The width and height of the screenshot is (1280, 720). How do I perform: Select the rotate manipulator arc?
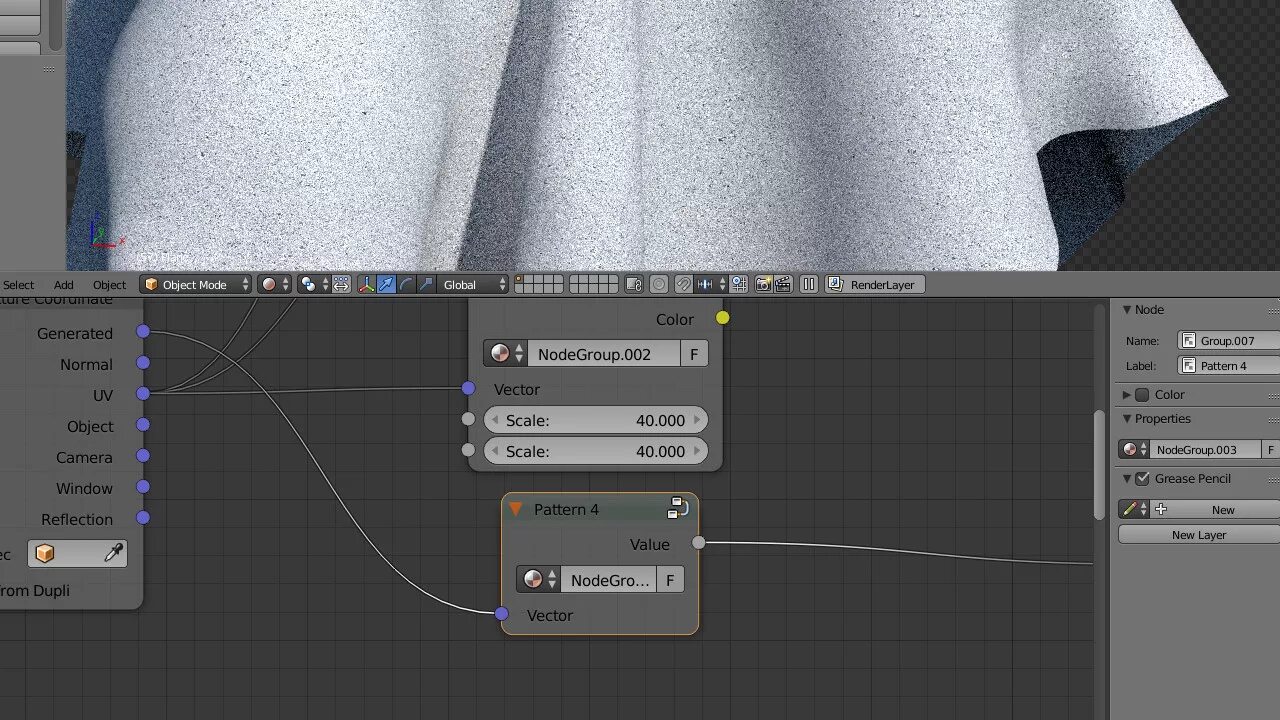coord(406,285)
